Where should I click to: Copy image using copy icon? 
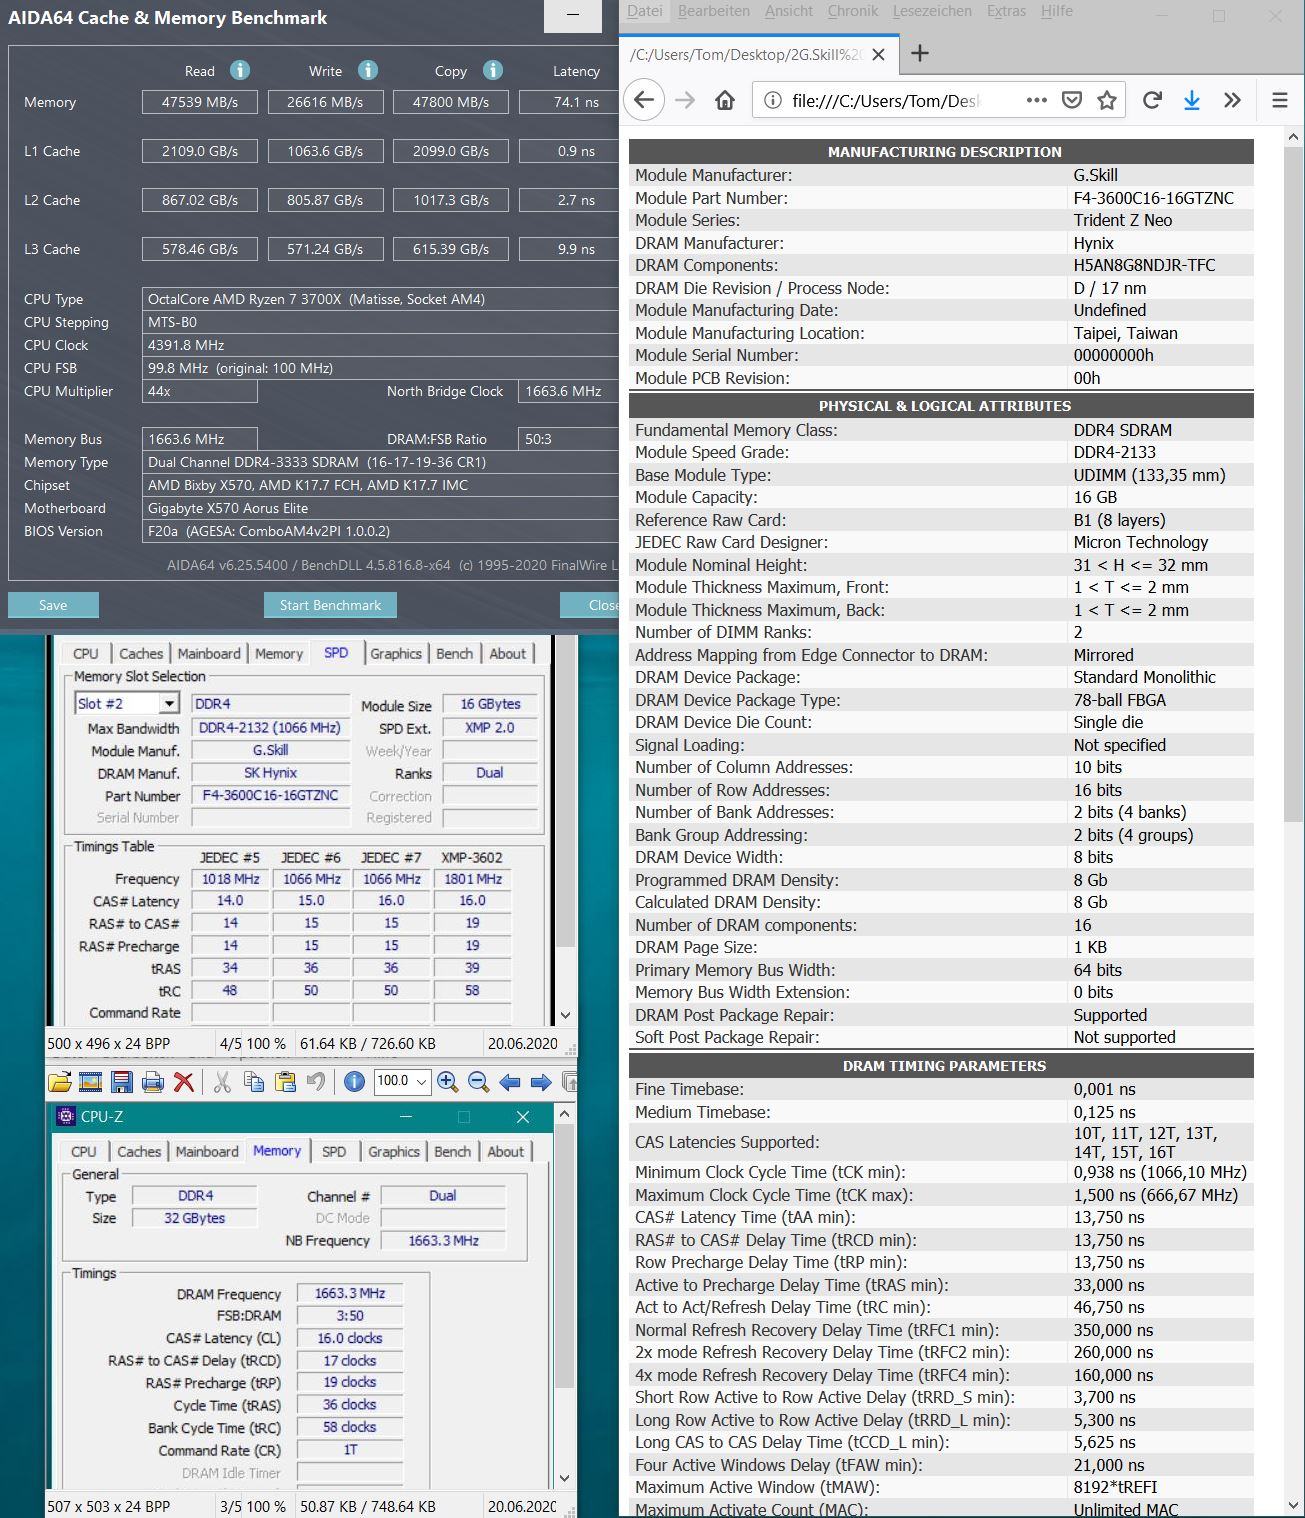pos(254,1081)
